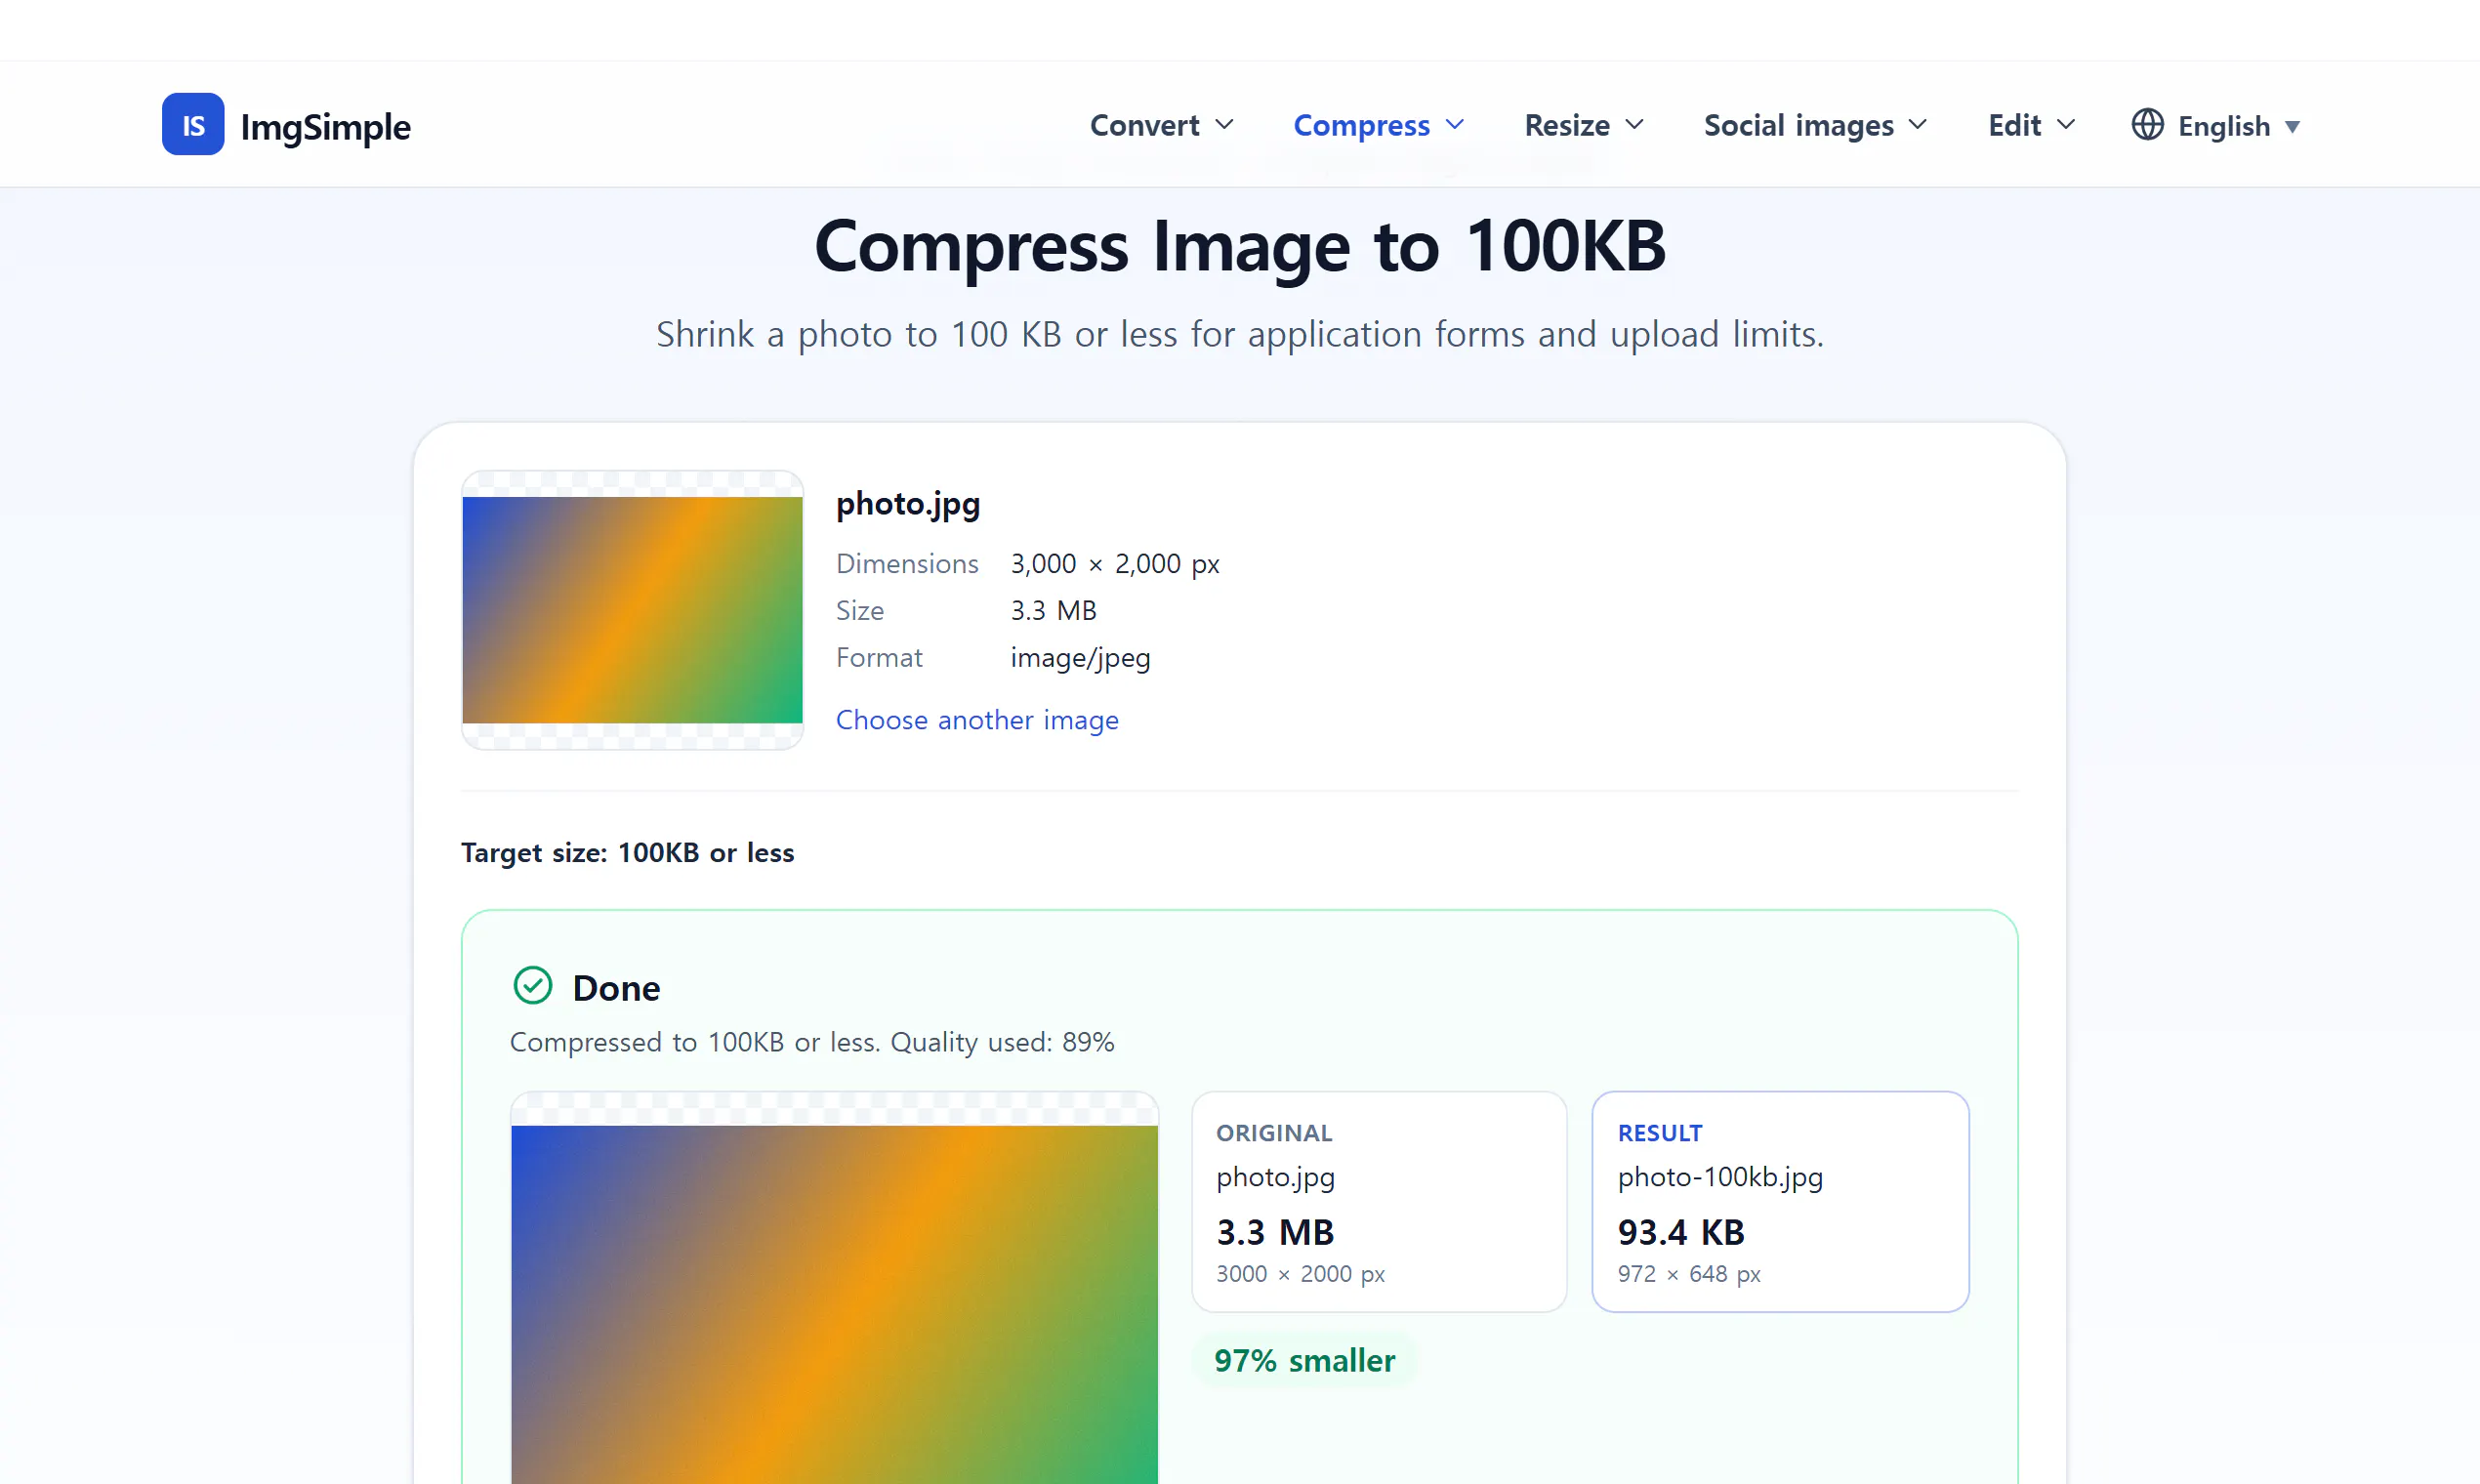The width and height of the screenshot is (2480, 1484).
Task: Expand the Compress menu
Action: 1378,125
